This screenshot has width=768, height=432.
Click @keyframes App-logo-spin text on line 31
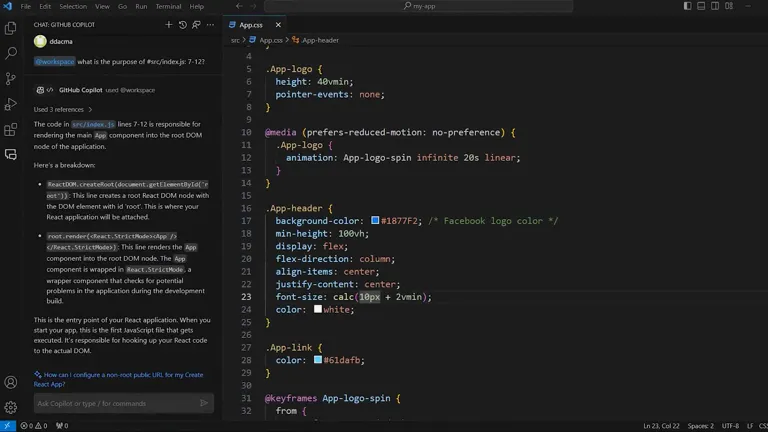[x=328, y=398]
